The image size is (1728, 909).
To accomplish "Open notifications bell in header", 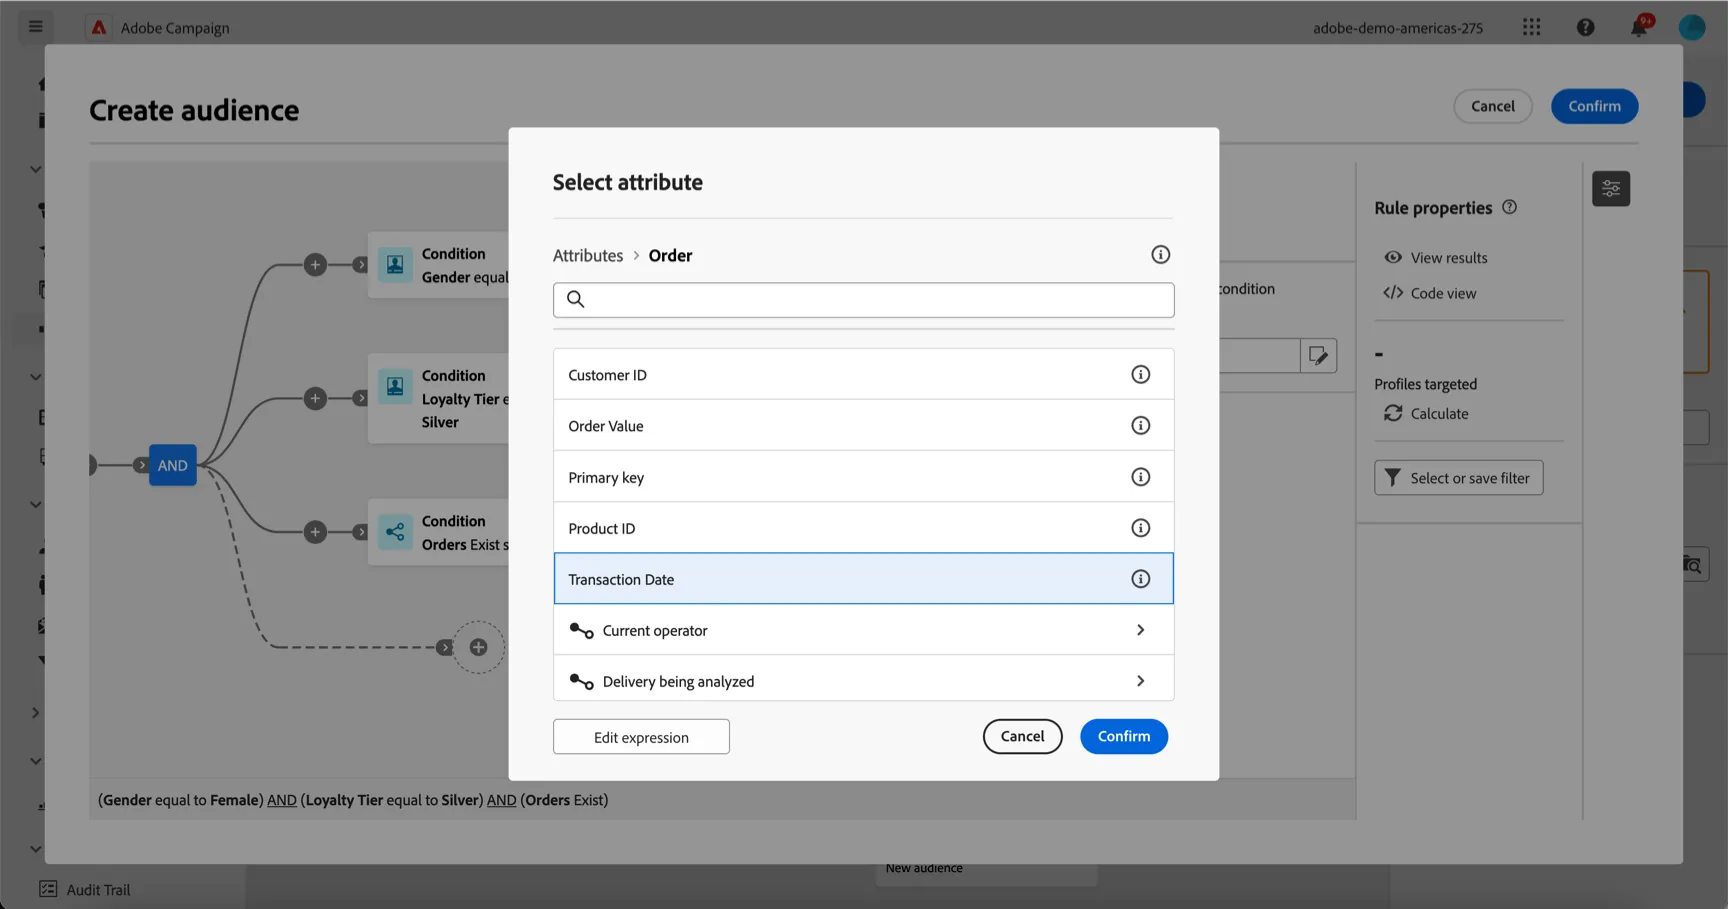I will (1639, 27).
